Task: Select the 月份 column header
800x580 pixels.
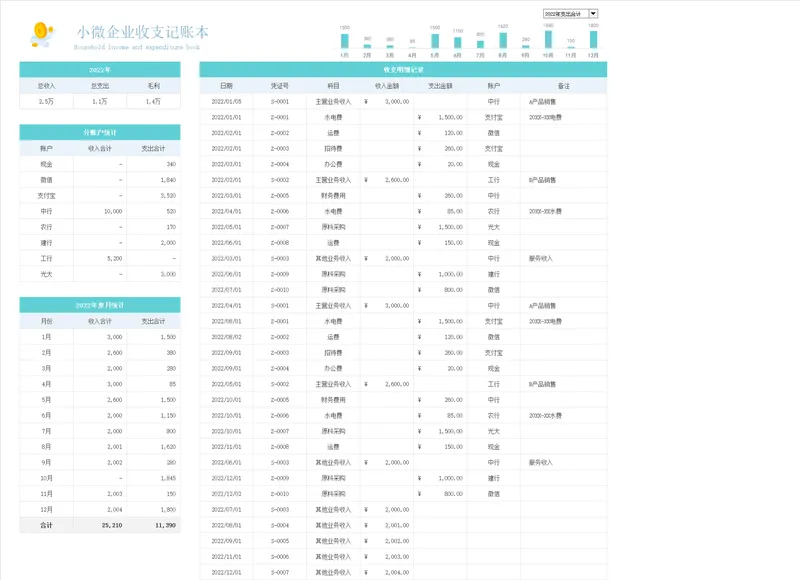Action: click(46, 321)
